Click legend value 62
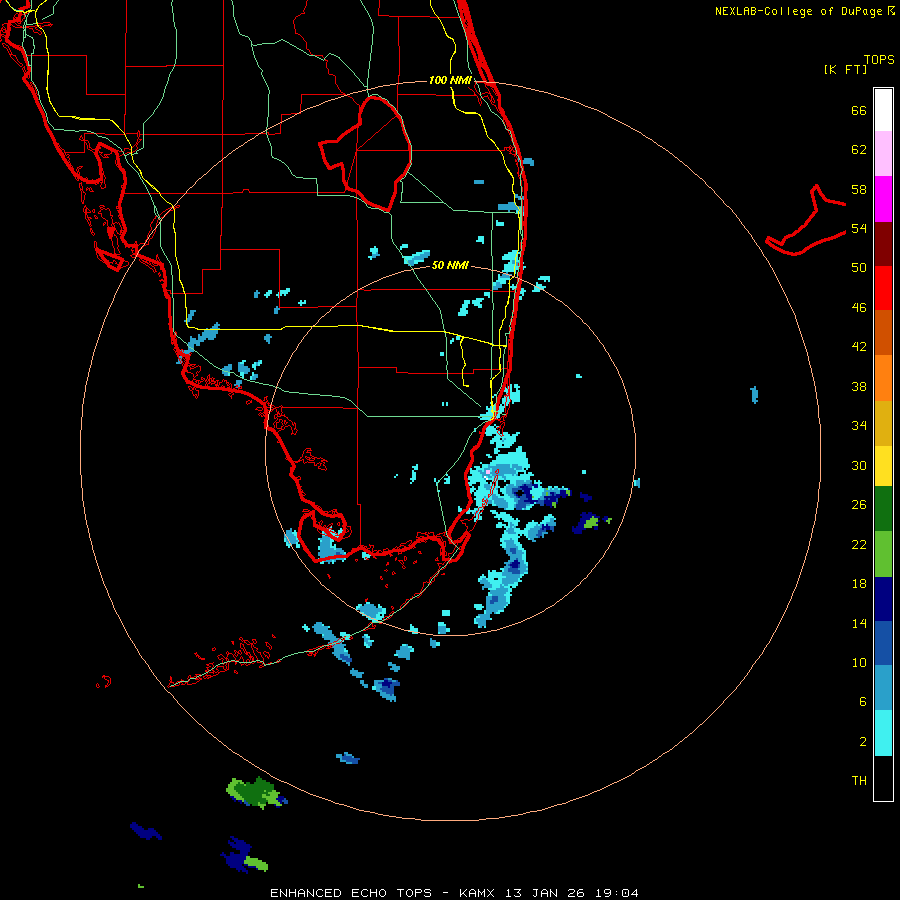900x900 pixels. (x=859, y=150)
